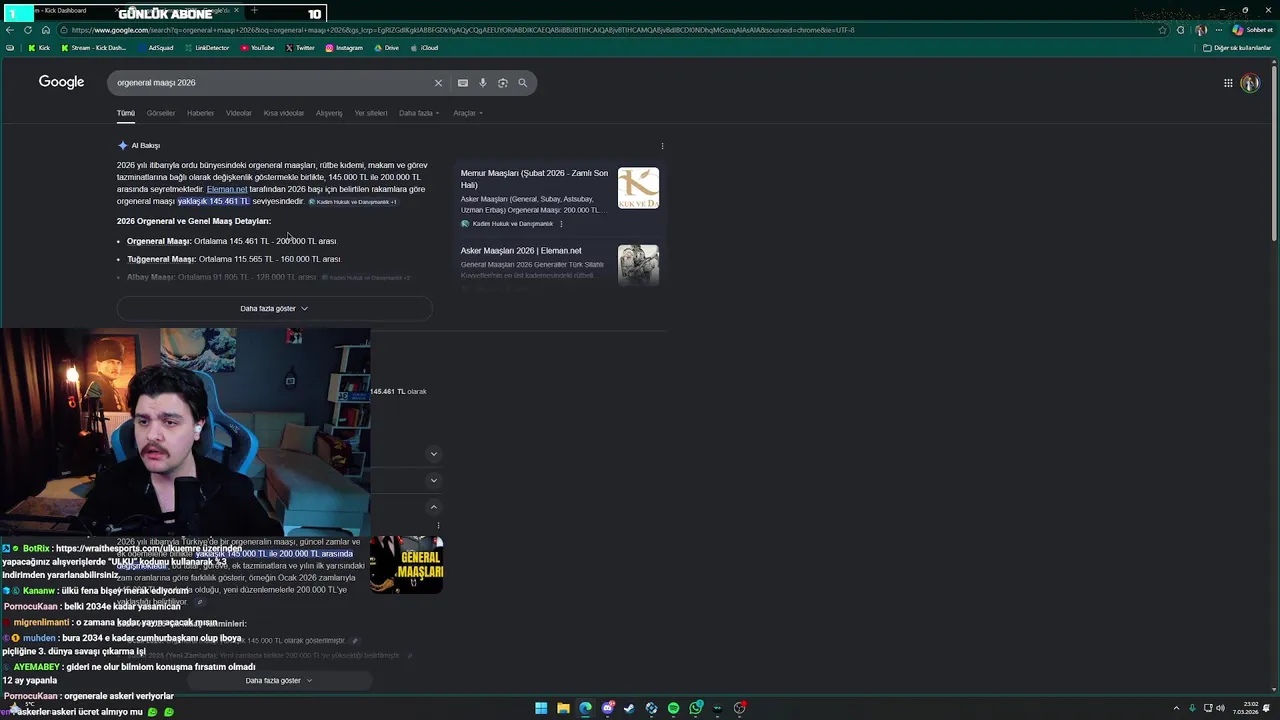The height and width of the screenshot is (720, 1280).
Task: Click the browser back arrow
Action: click(10, 30)
